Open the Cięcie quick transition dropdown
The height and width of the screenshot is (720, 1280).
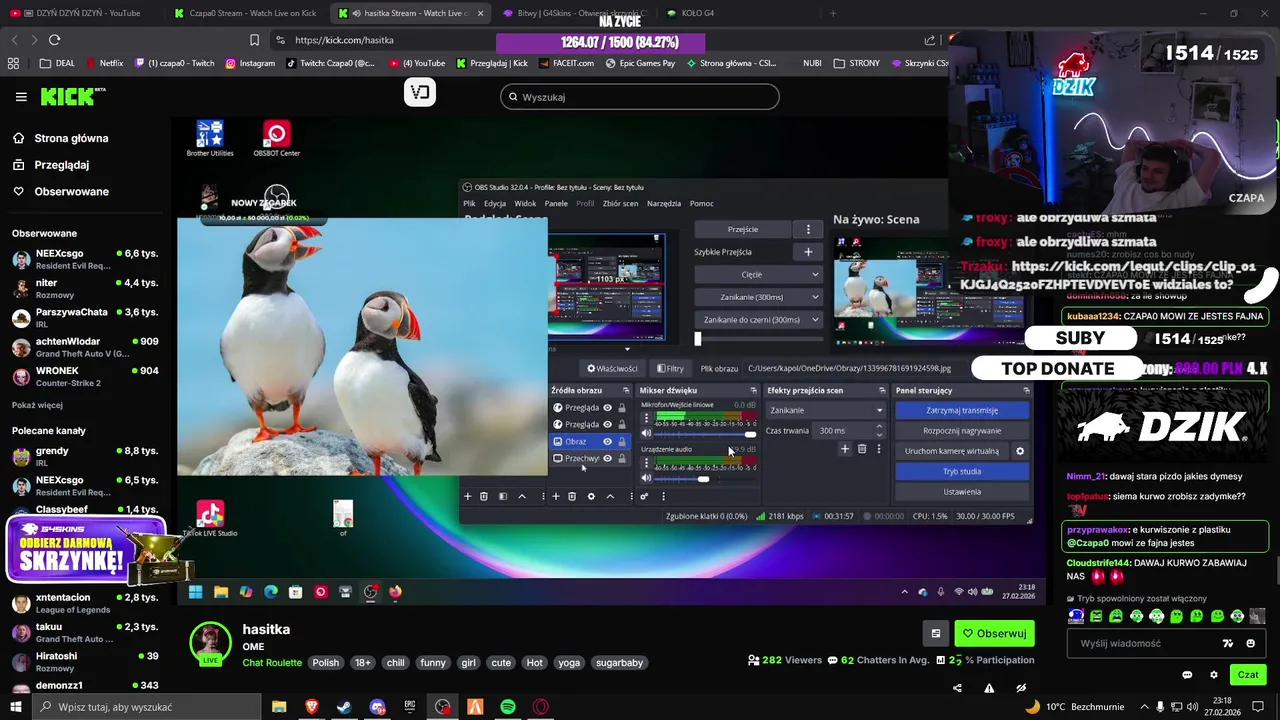click(x=758, y=274)
